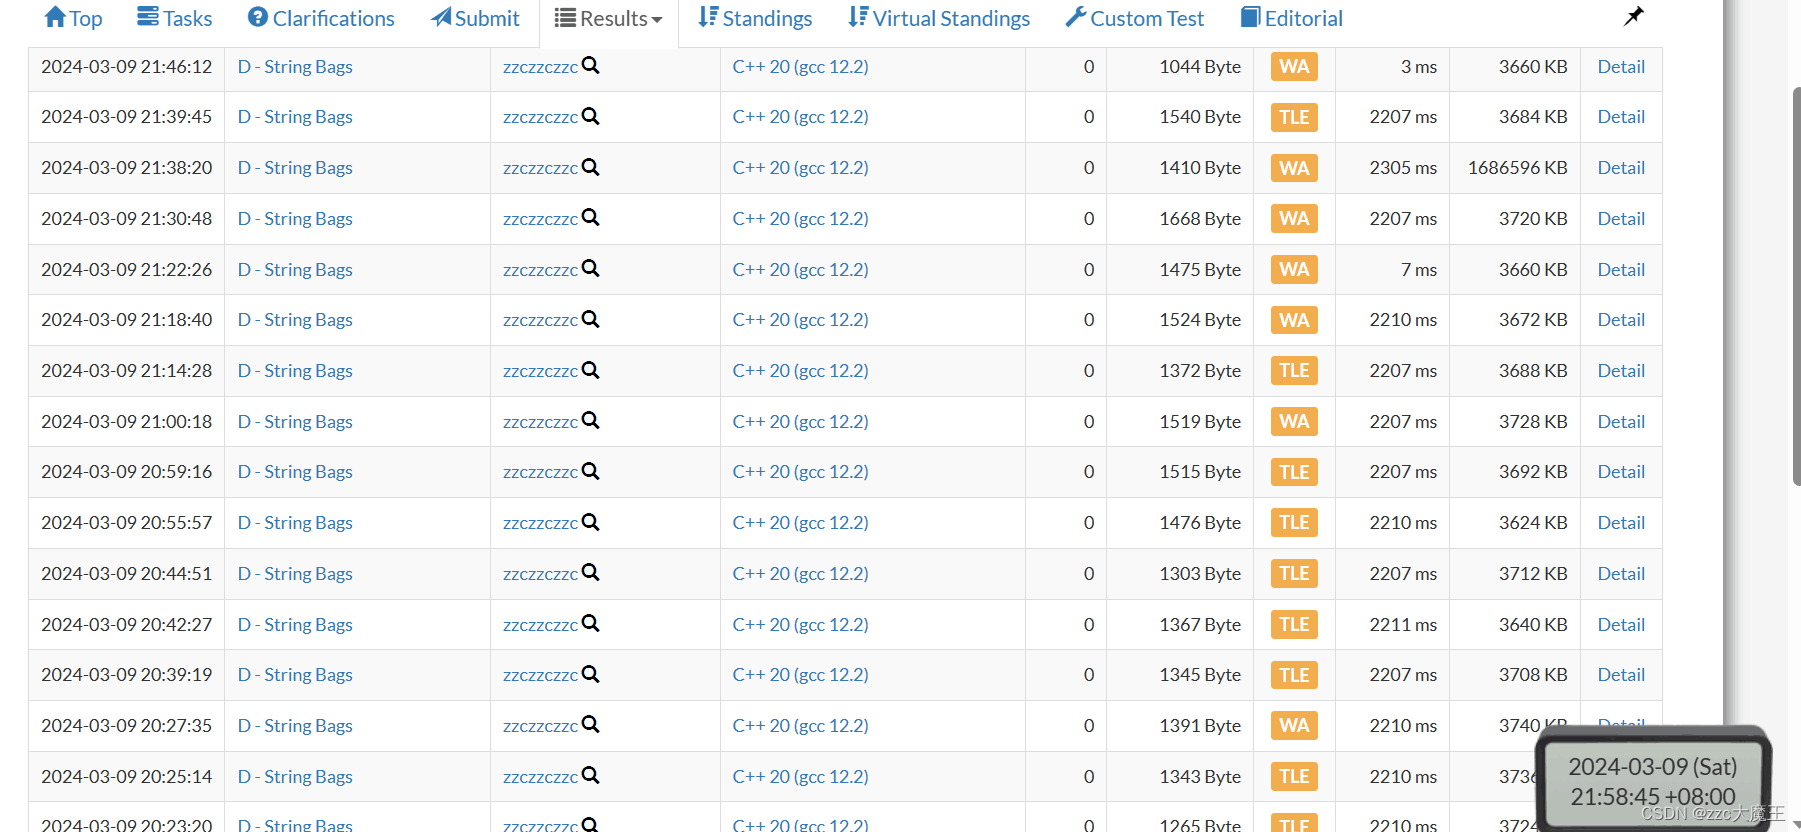Click the WA status badge in 21:46:12 row
This screenshot has height=832, width=1801.
1294,66
